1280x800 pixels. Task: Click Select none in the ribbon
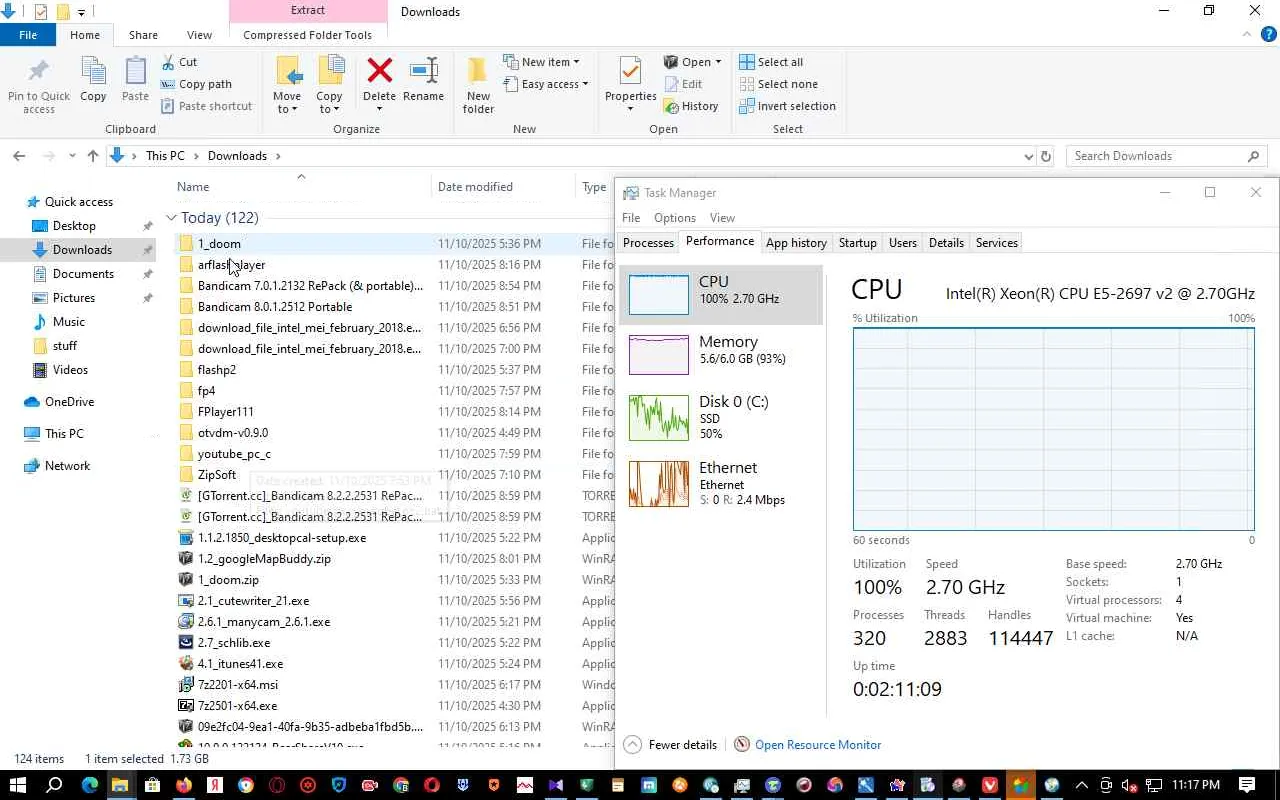click(778, 84)
